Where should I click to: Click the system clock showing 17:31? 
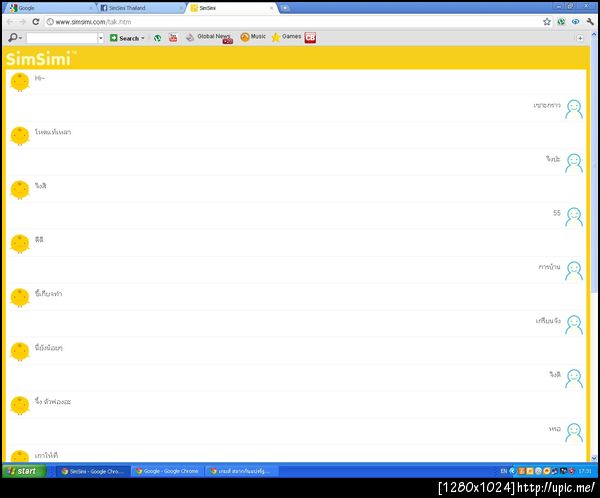(x=585, y=471)
